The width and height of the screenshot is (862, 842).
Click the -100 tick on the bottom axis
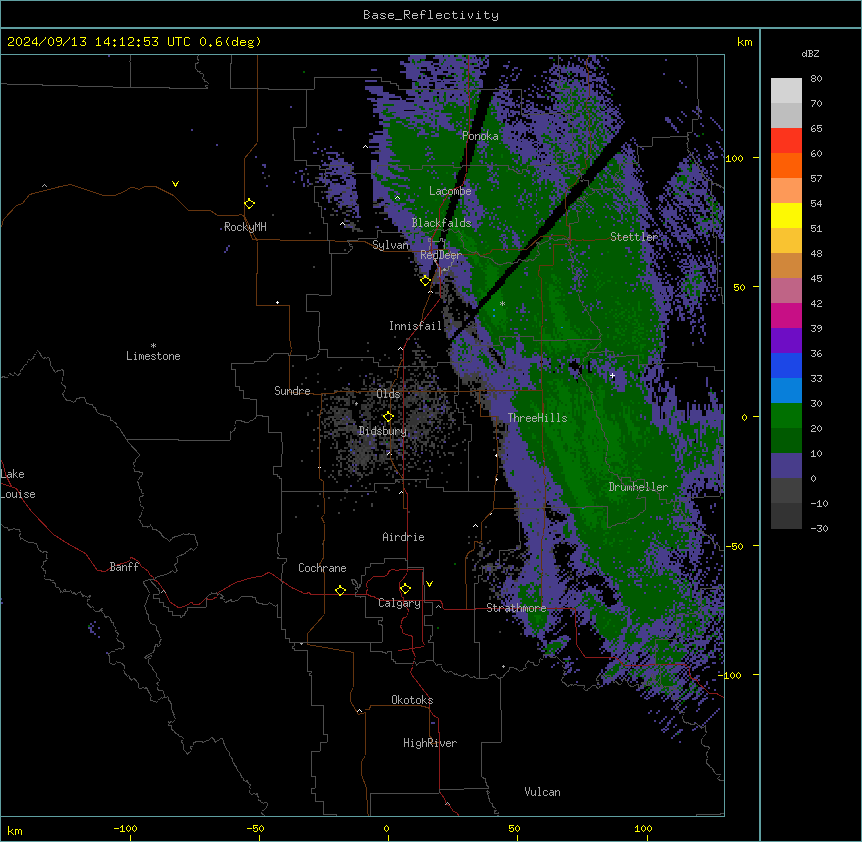coord(125,828)
